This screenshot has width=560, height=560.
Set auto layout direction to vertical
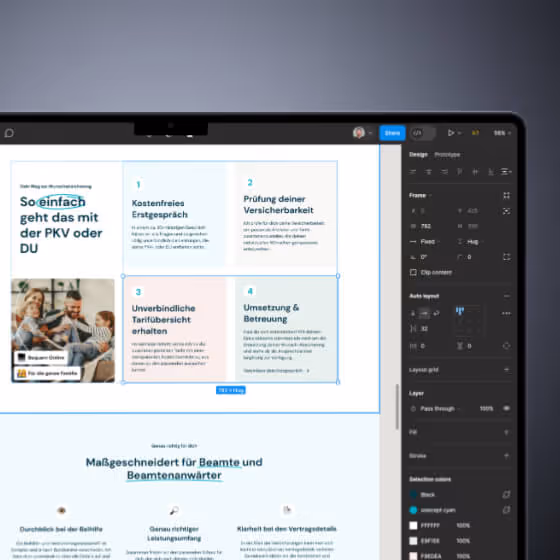pos(413,313)
